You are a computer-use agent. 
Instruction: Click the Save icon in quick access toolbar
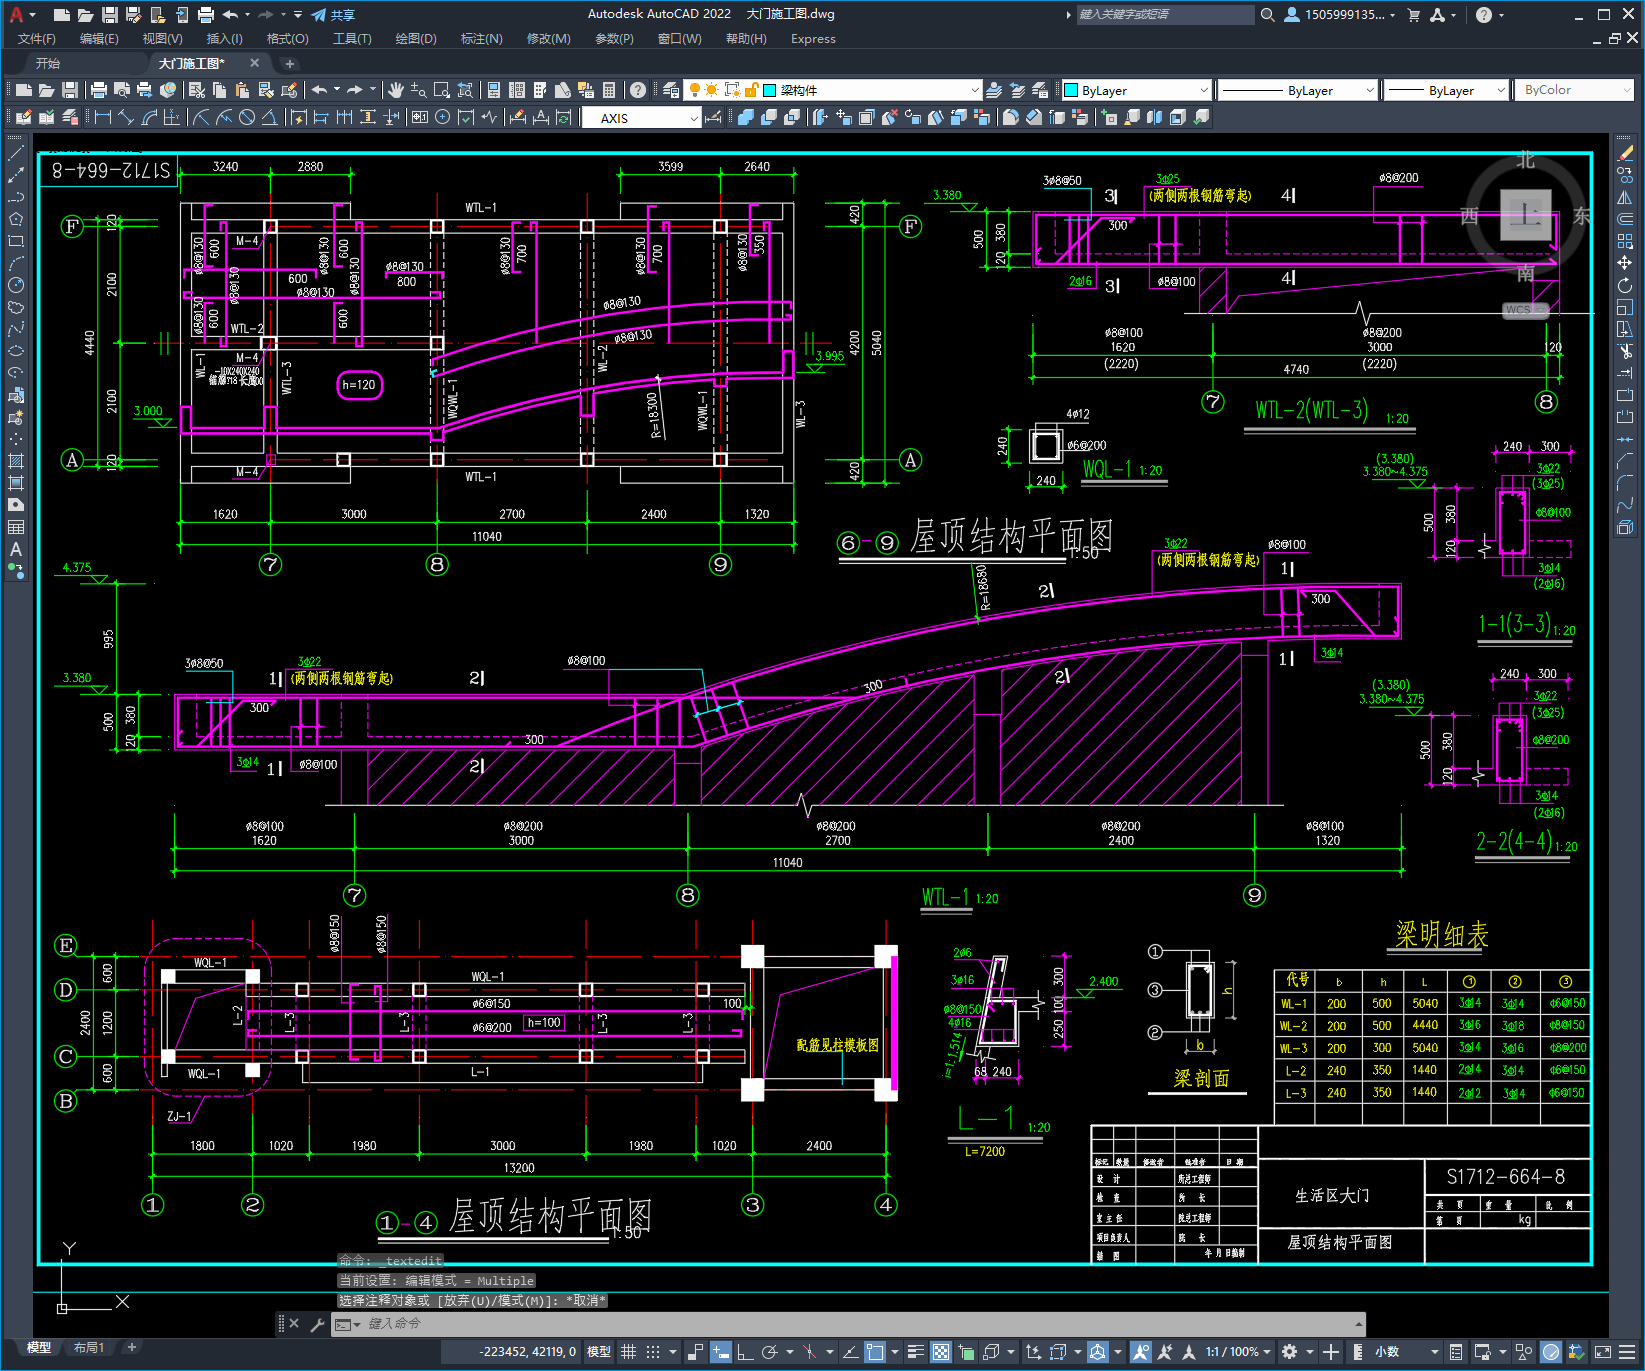(110, 15)
